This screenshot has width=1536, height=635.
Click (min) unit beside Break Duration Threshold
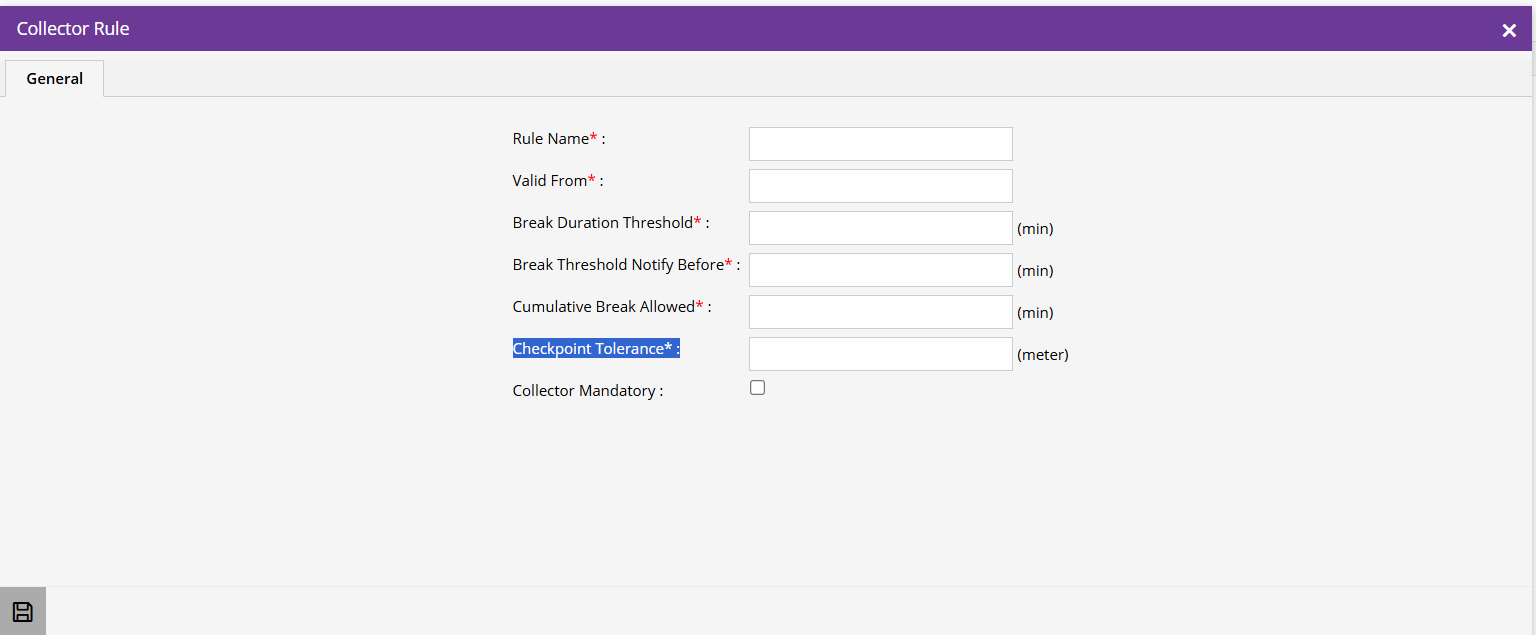(x=1035, y=229)
